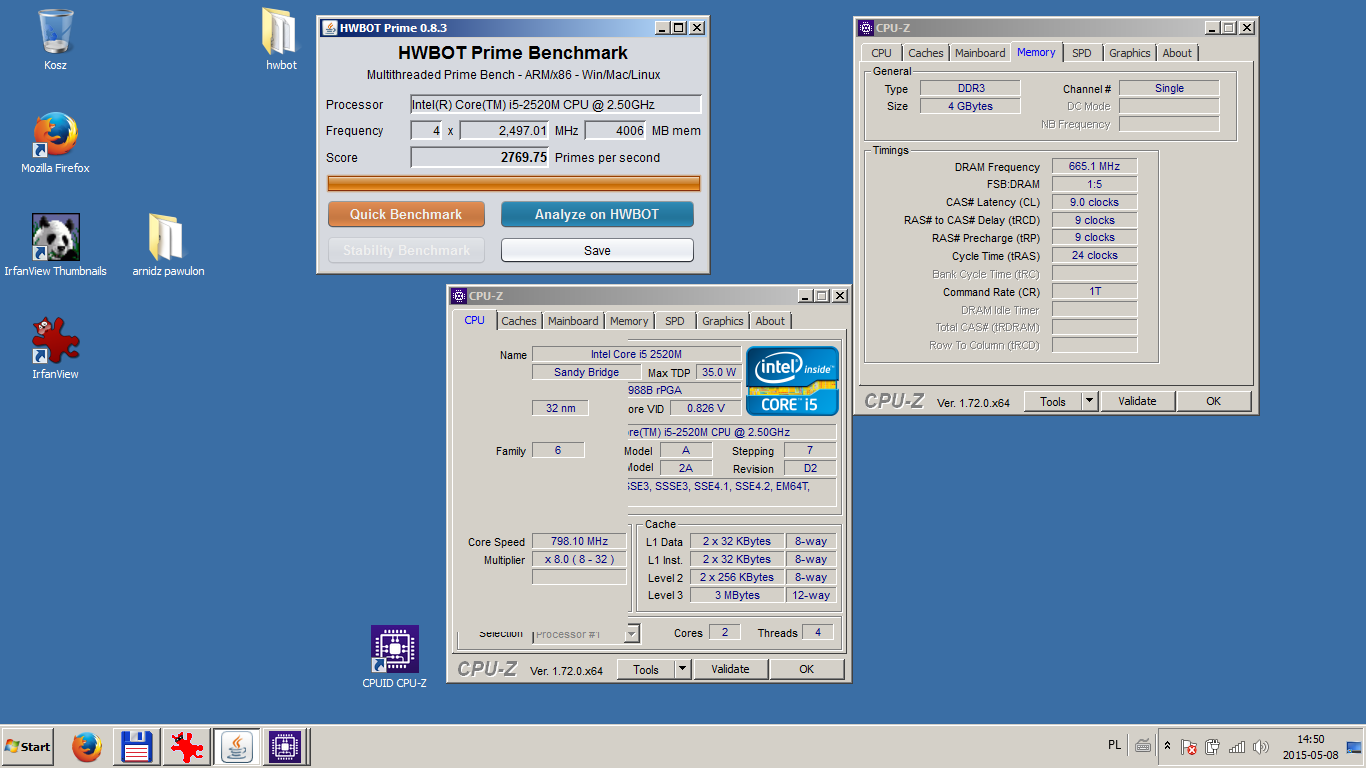Screen dimensions: 1366x768
Task: Click the Save button in HWBOT Prime
Action: 597,250
